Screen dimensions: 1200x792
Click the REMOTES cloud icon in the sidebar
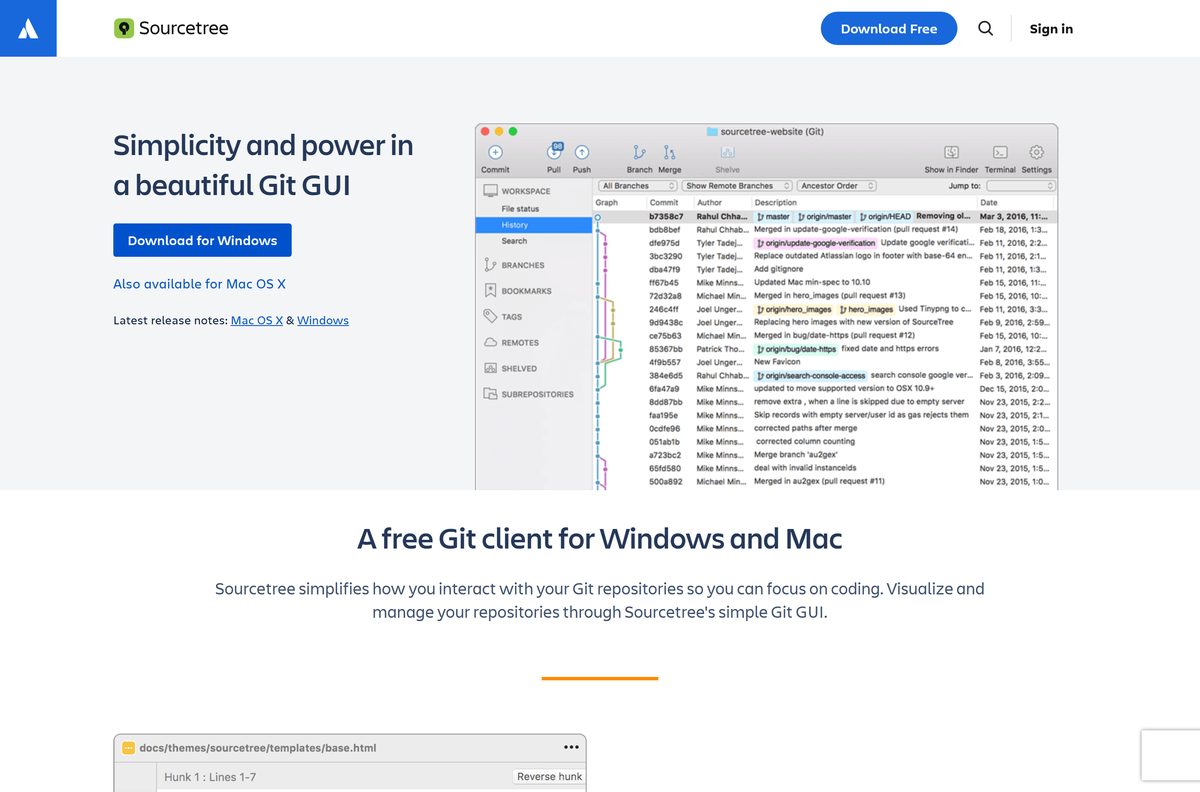(490, 342)
